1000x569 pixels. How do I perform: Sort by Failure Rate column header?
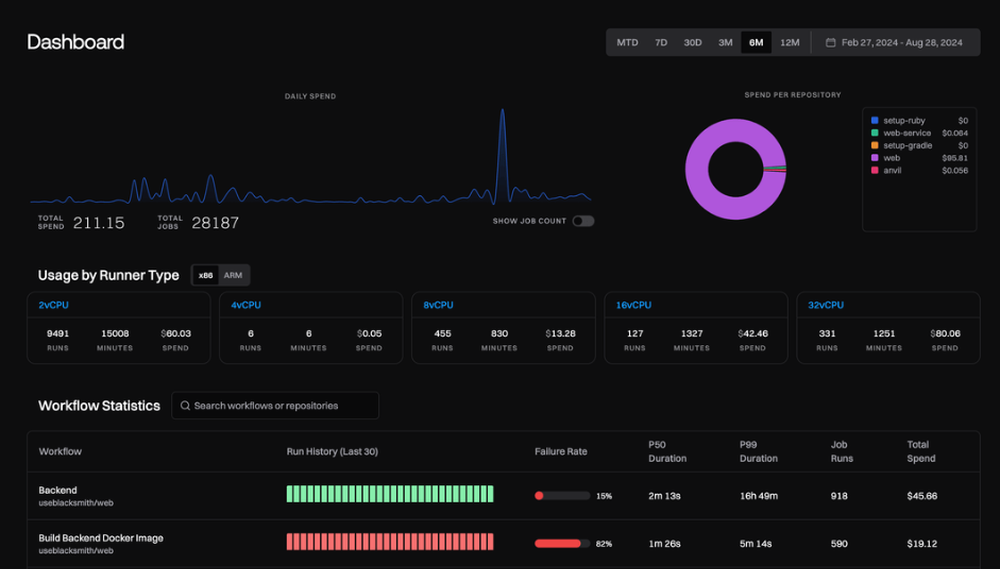pyautogui.click(x=561, y=452)
